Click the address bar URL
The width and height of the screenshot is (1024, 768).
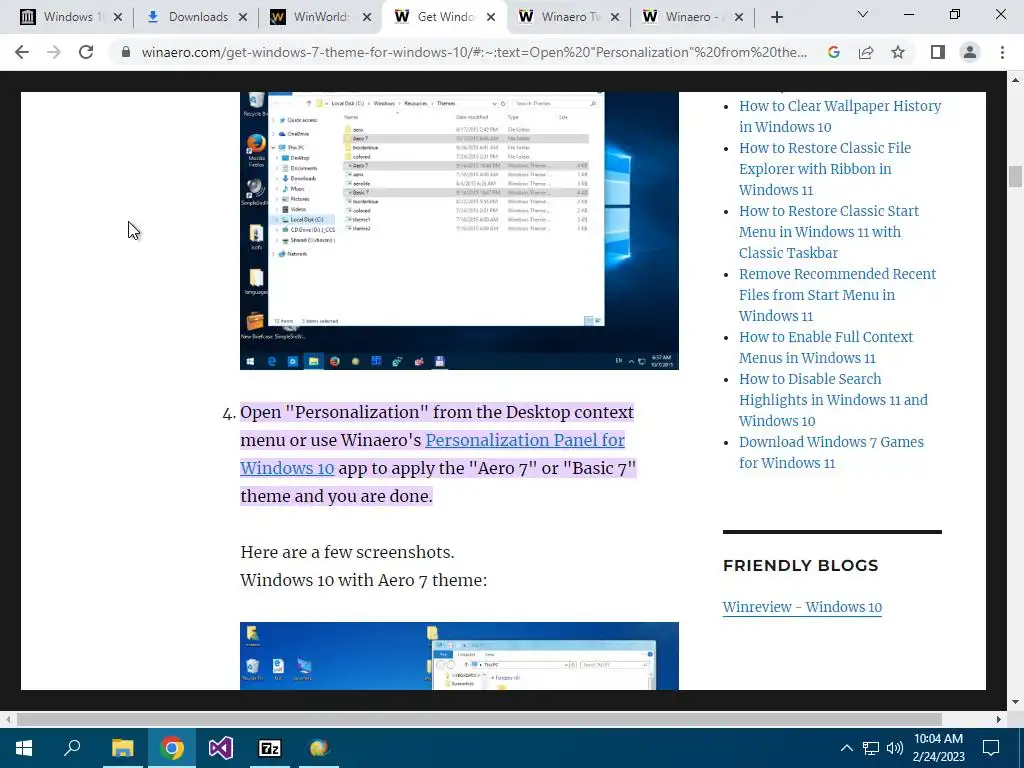(474, 52)
